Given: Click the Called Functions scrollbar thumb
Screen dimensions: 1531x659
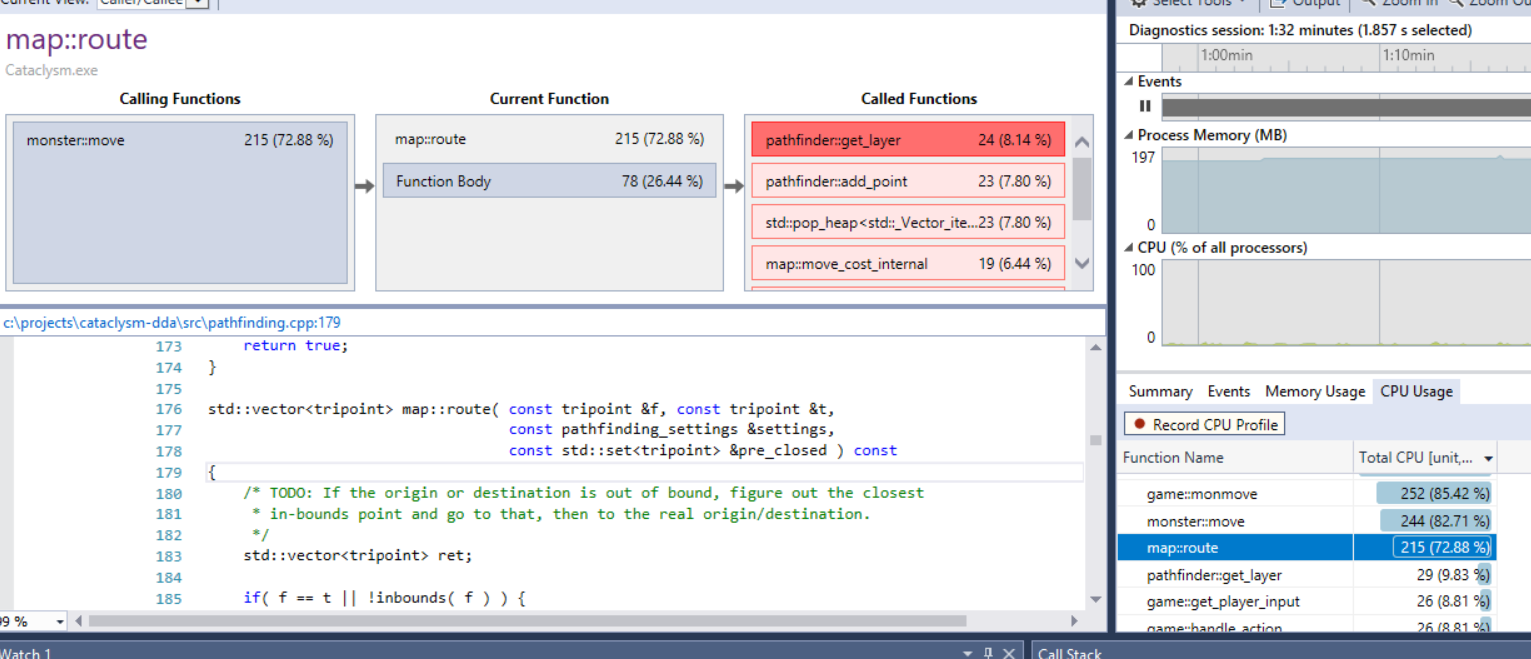Looking at the screenshot, I should pyautogui.click(x=1081, y=188).
